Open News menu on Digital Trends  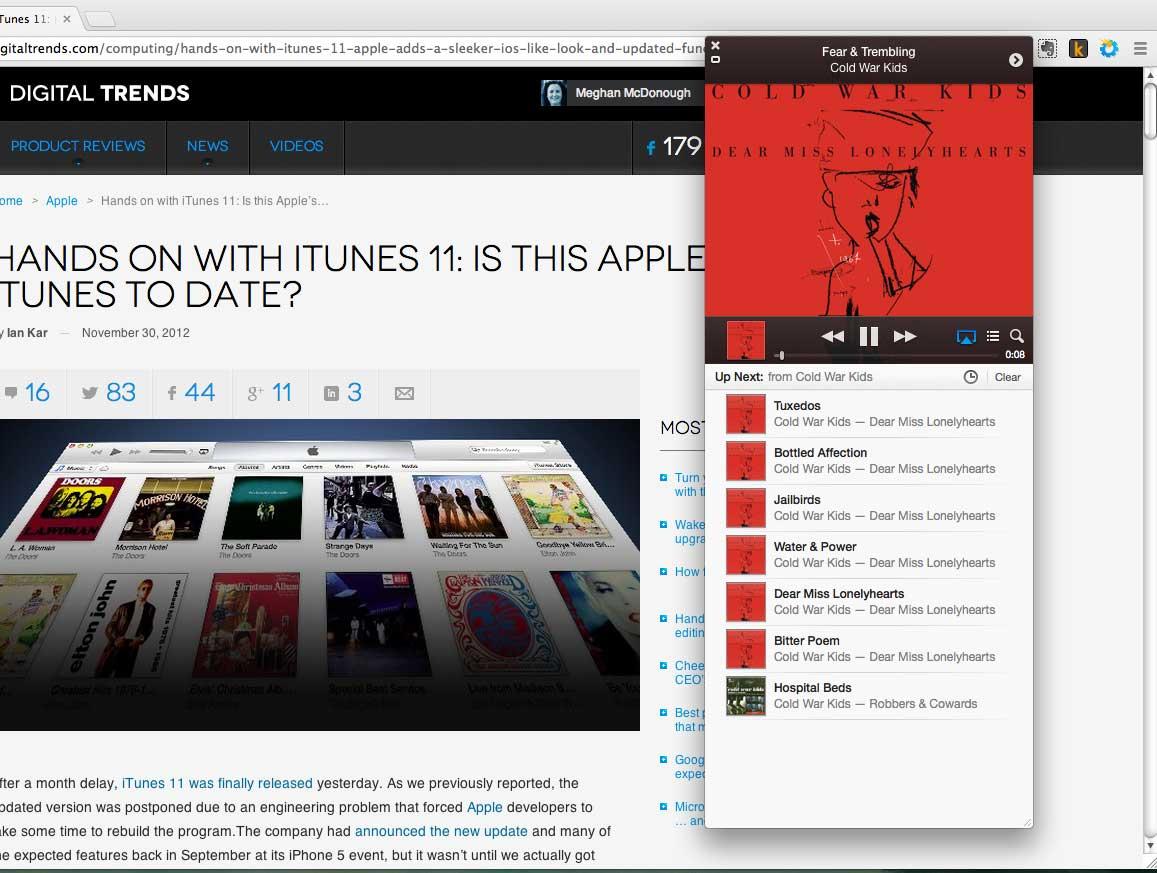tap(207, 146)
